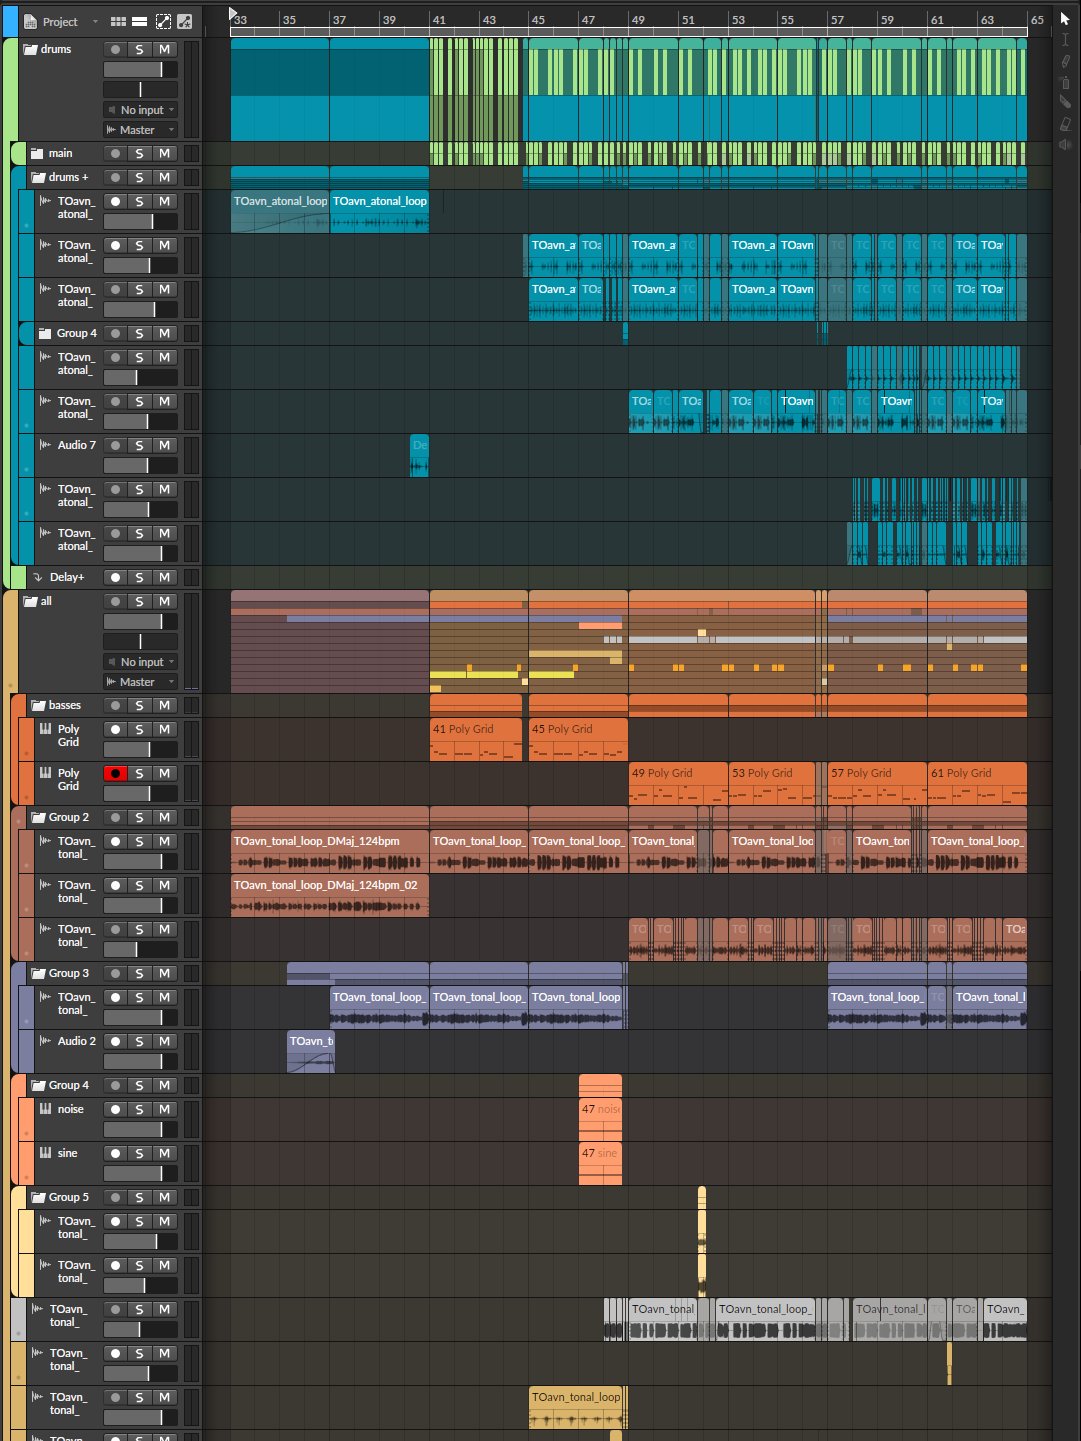Viewport: 1081px width, 1441px height.
Task: Select the track name 'Delay+'
Action: [x=67, y=577]
